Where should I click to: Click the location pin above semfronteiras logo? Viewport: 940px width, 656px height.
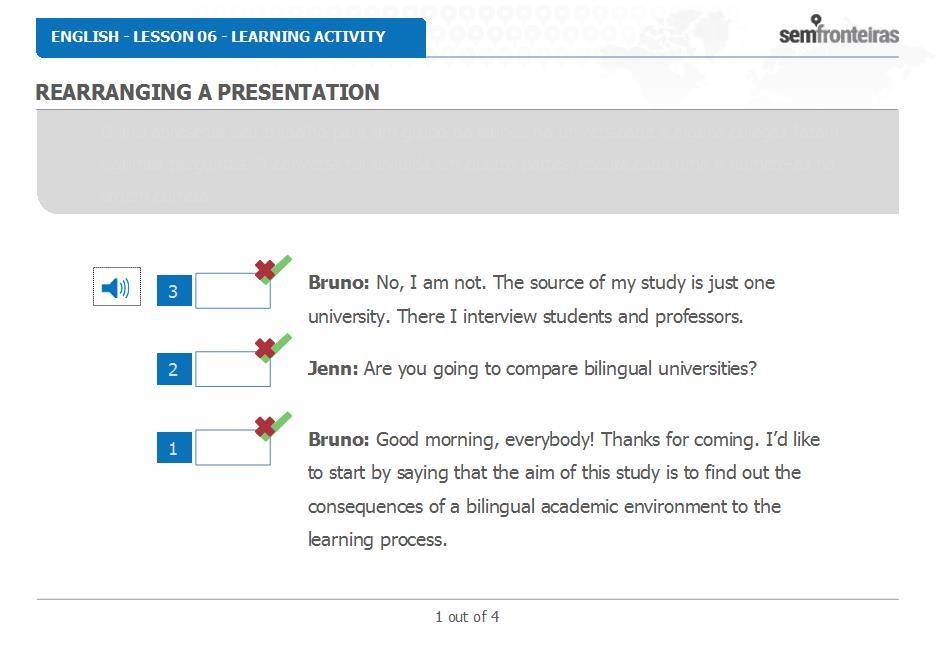815,20
